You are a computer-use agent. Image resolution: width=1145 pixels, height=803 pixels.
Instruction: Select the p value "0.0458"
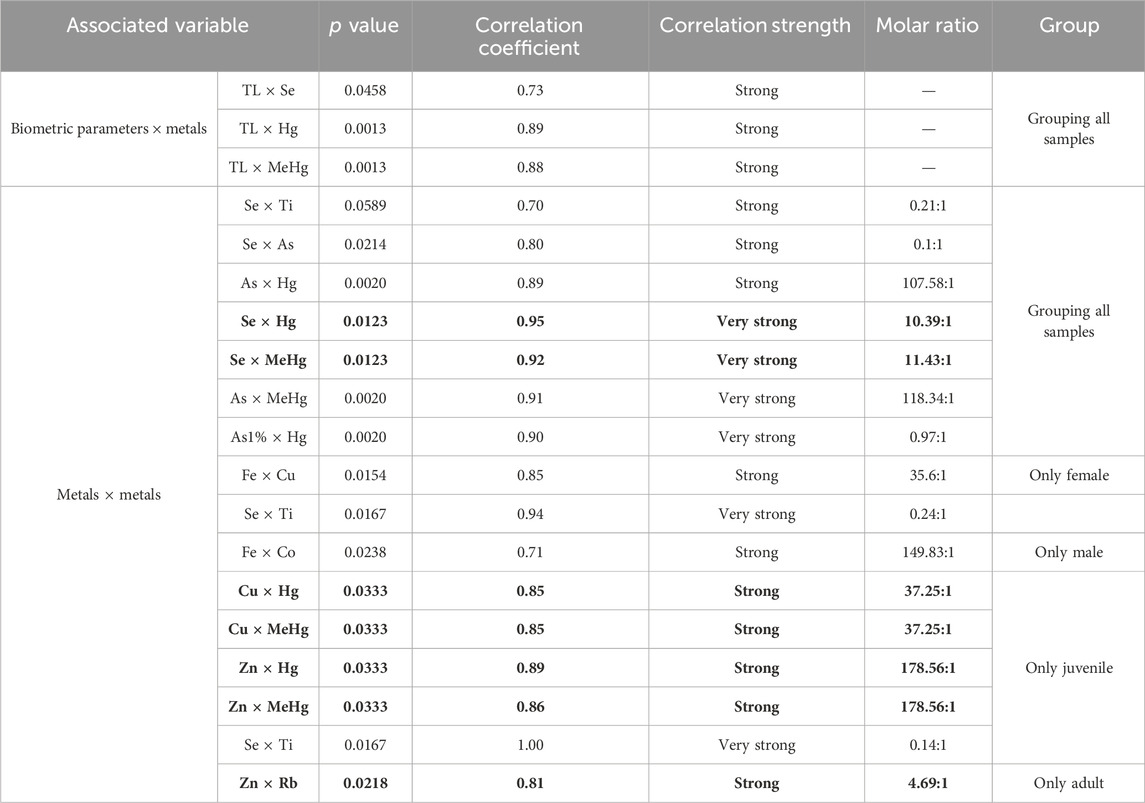coord(364,91)
